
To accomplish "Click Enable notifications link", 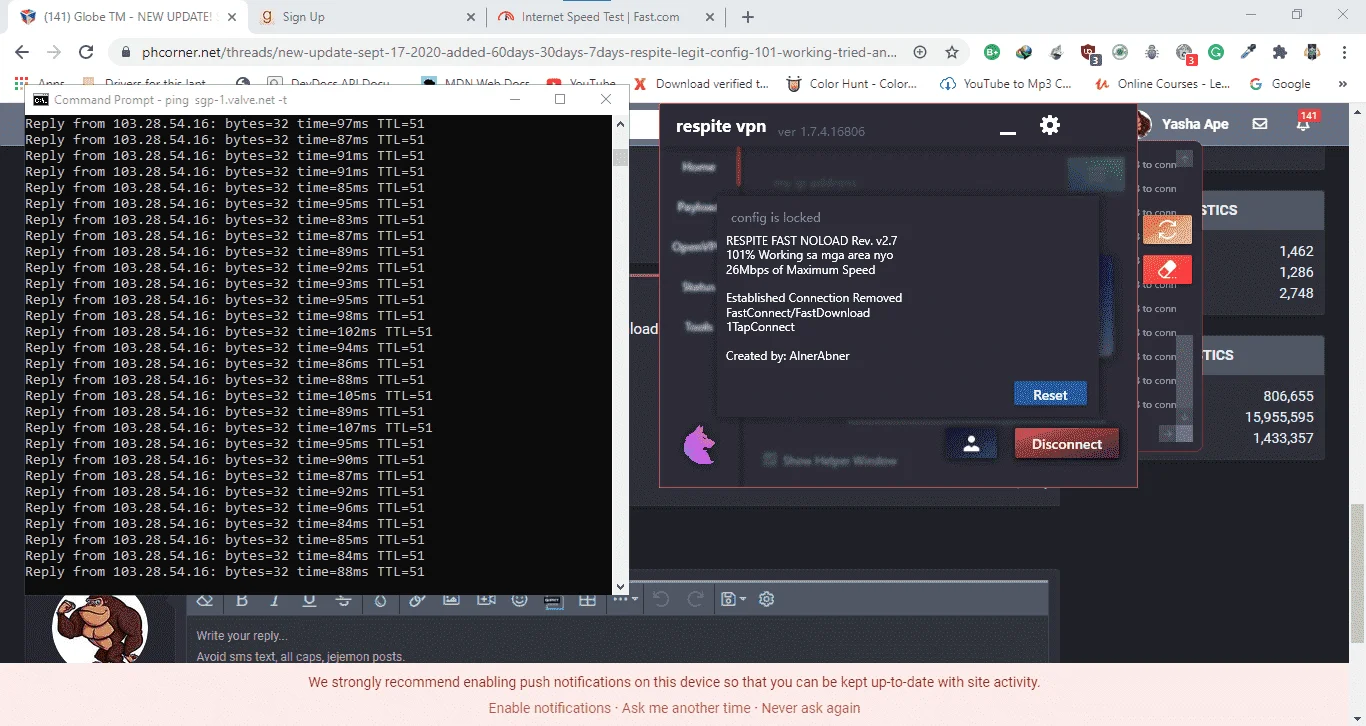I will [x=549, y=708].
